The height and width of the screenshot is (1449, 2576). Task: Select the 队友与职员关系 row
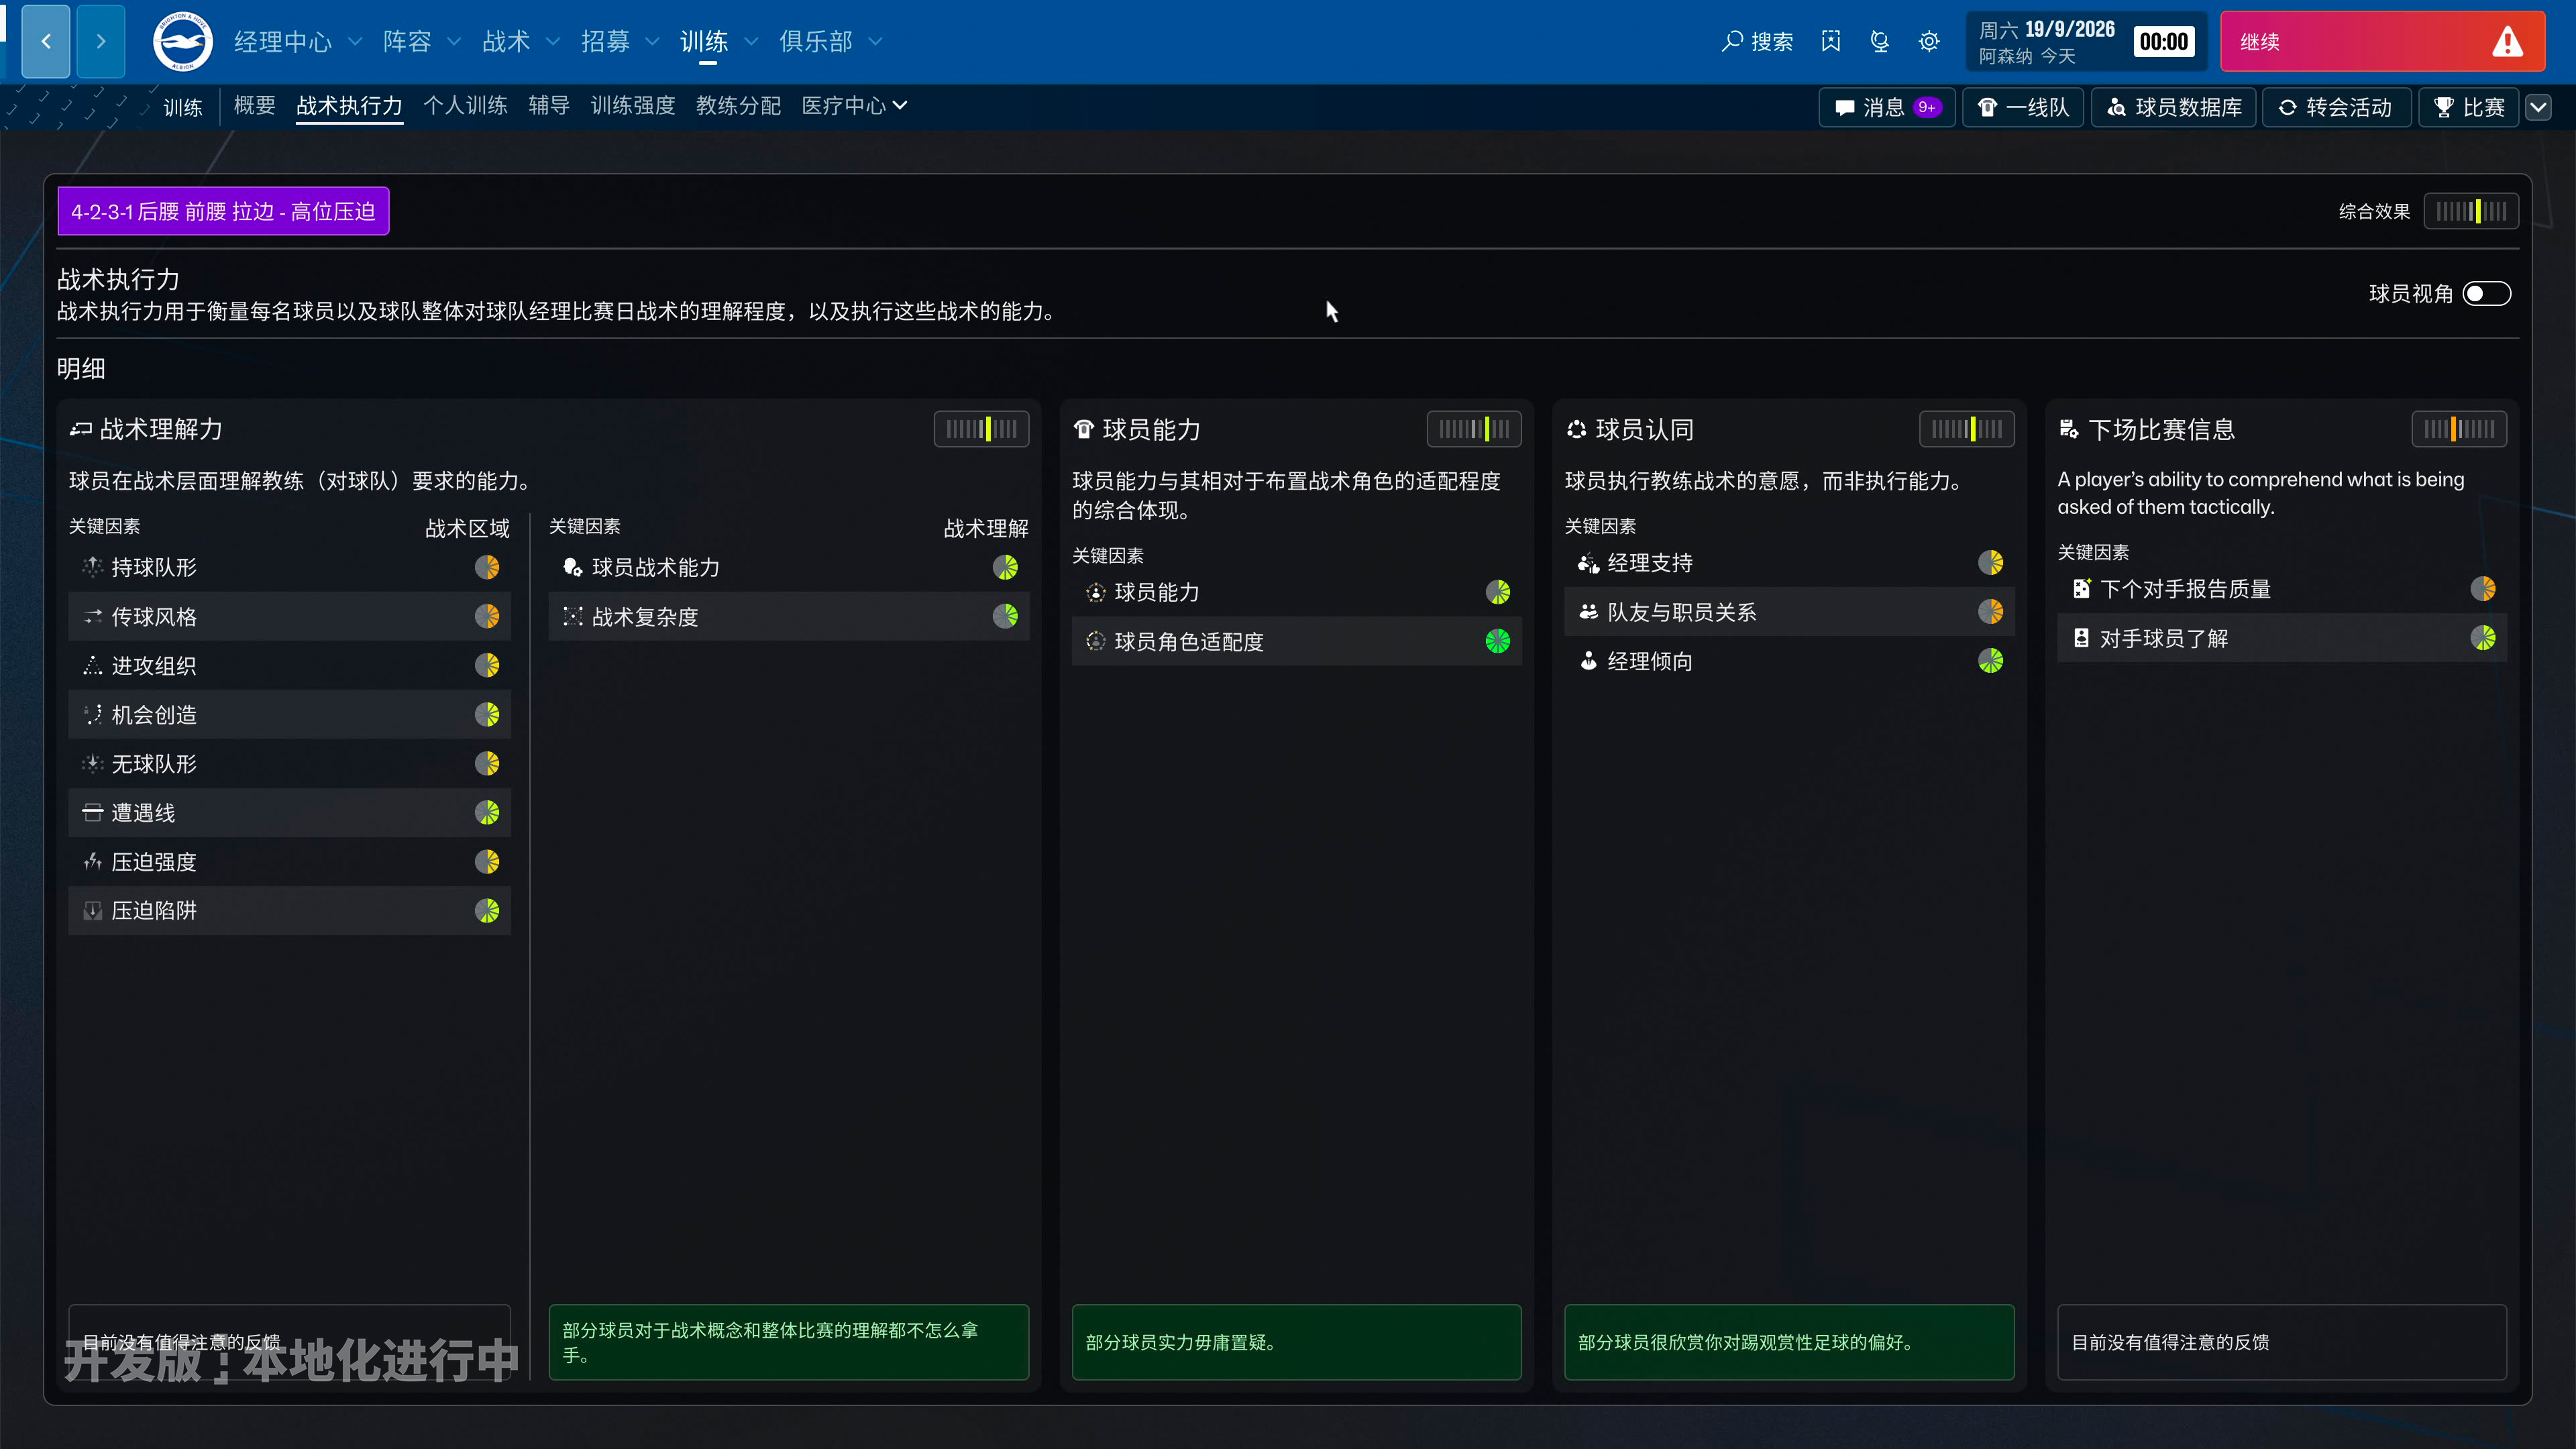(1789, 611)
